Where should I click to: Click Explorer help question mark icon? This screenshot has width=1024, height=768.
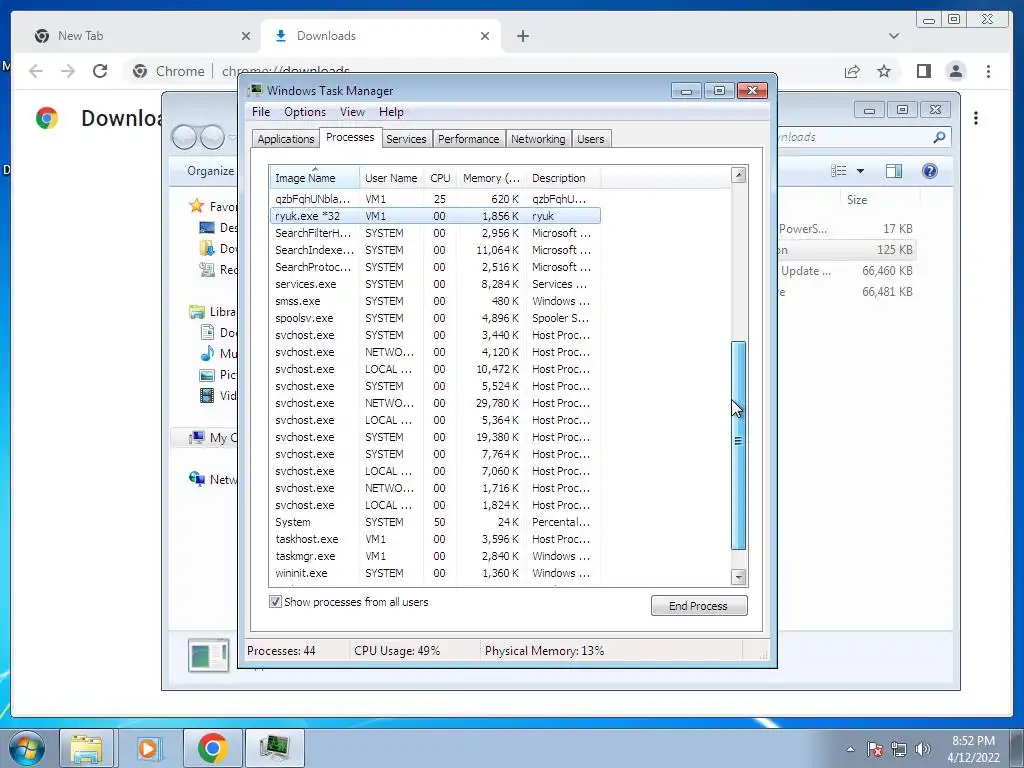point(929,171)
